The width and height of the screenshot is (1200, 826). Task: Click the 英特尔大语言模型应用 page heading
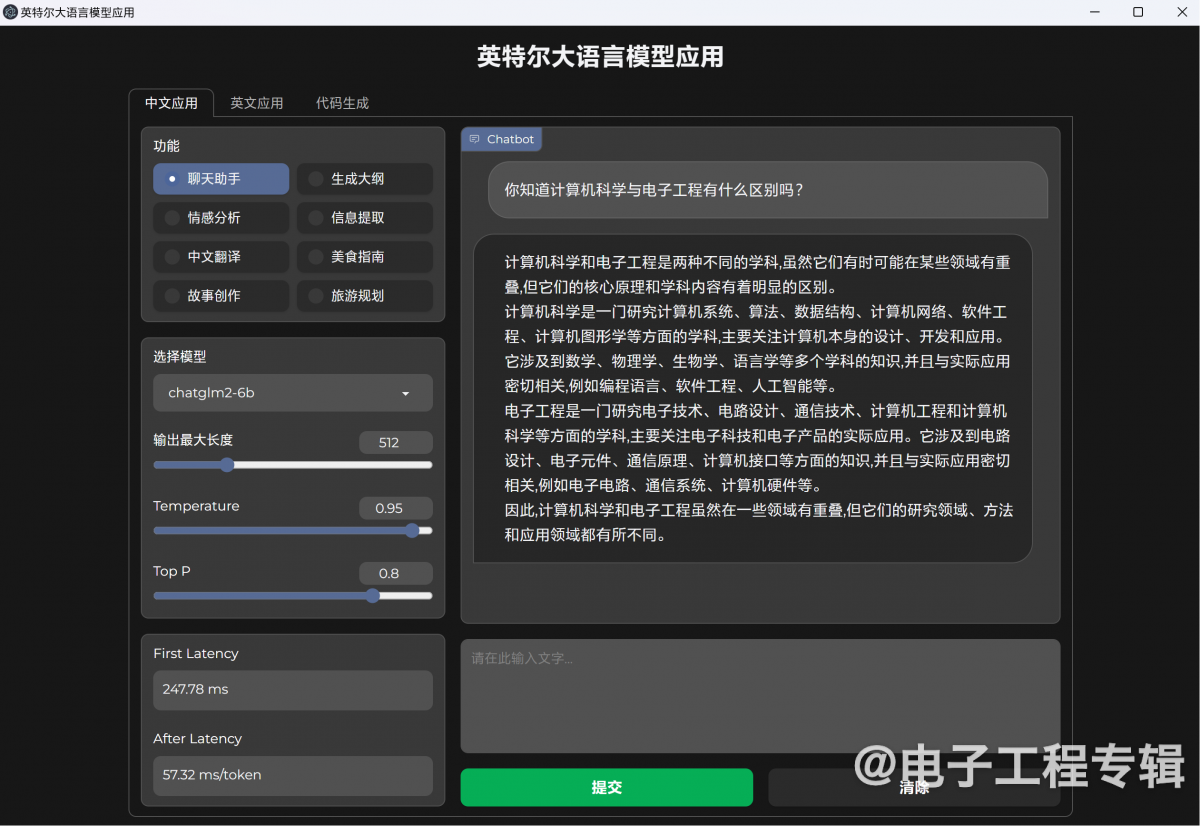pos(600,57)
